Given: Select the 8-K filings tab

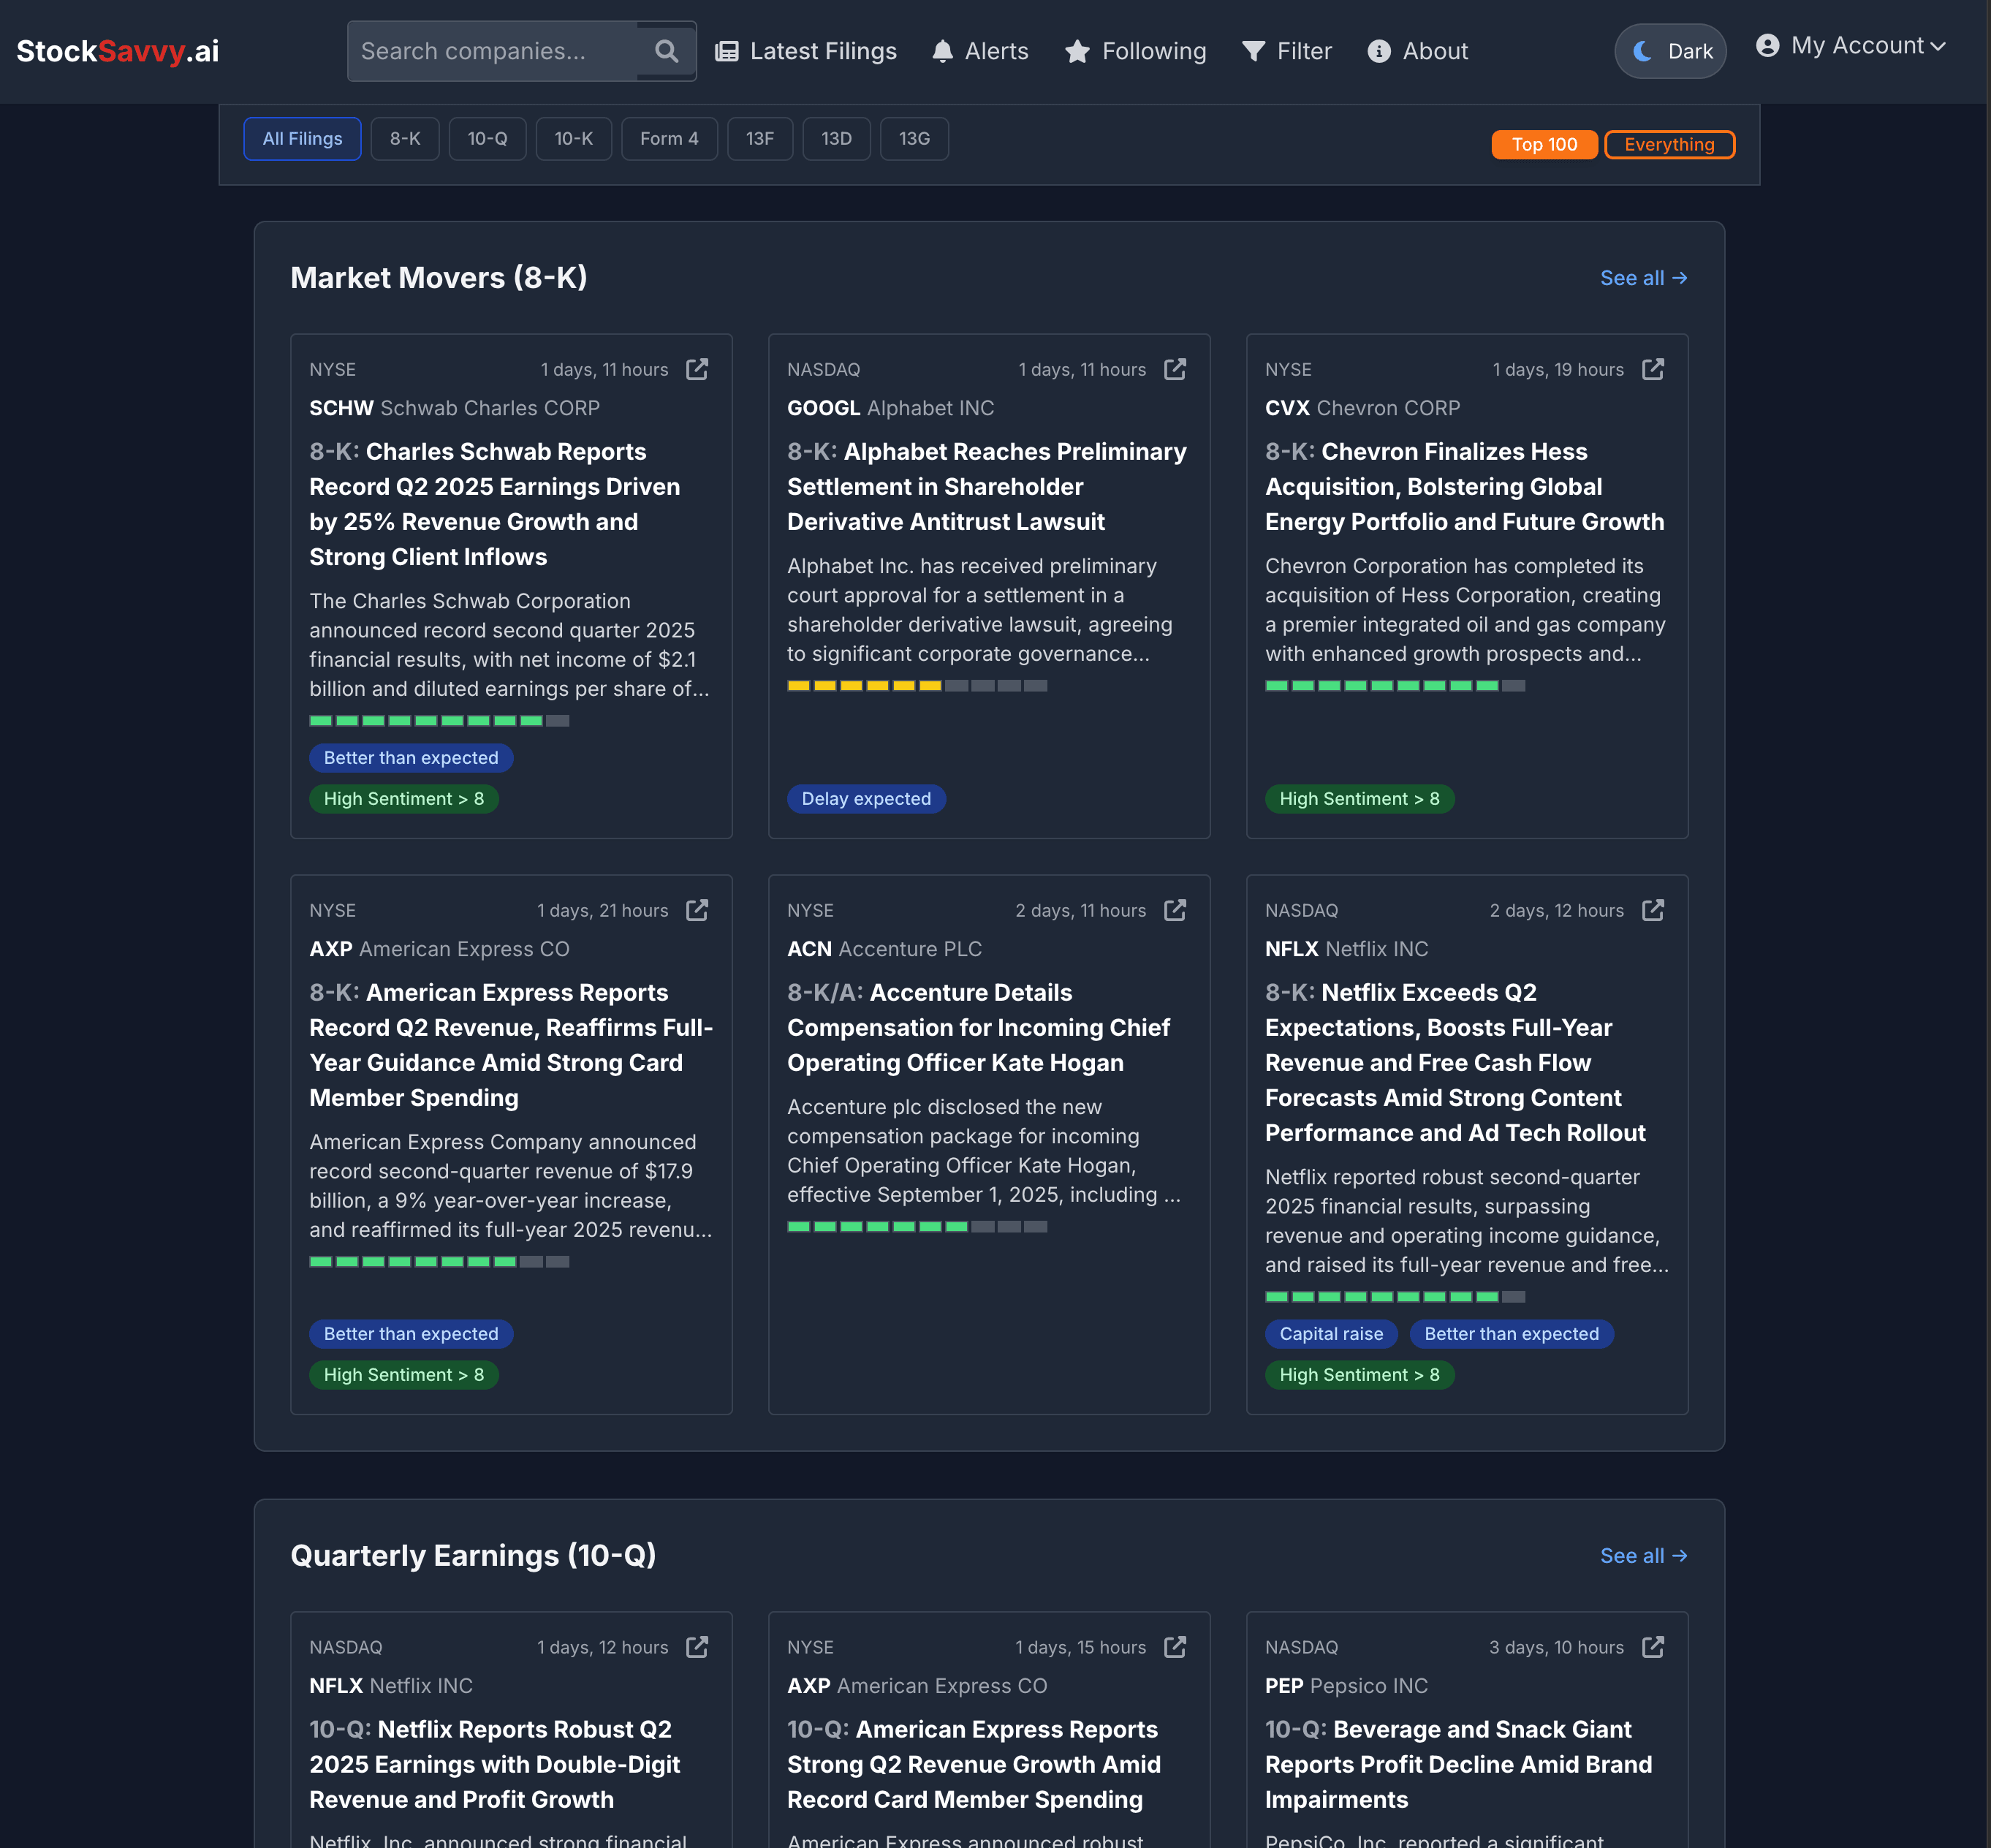Looking at the screenshot, I should tap(405, 139).
